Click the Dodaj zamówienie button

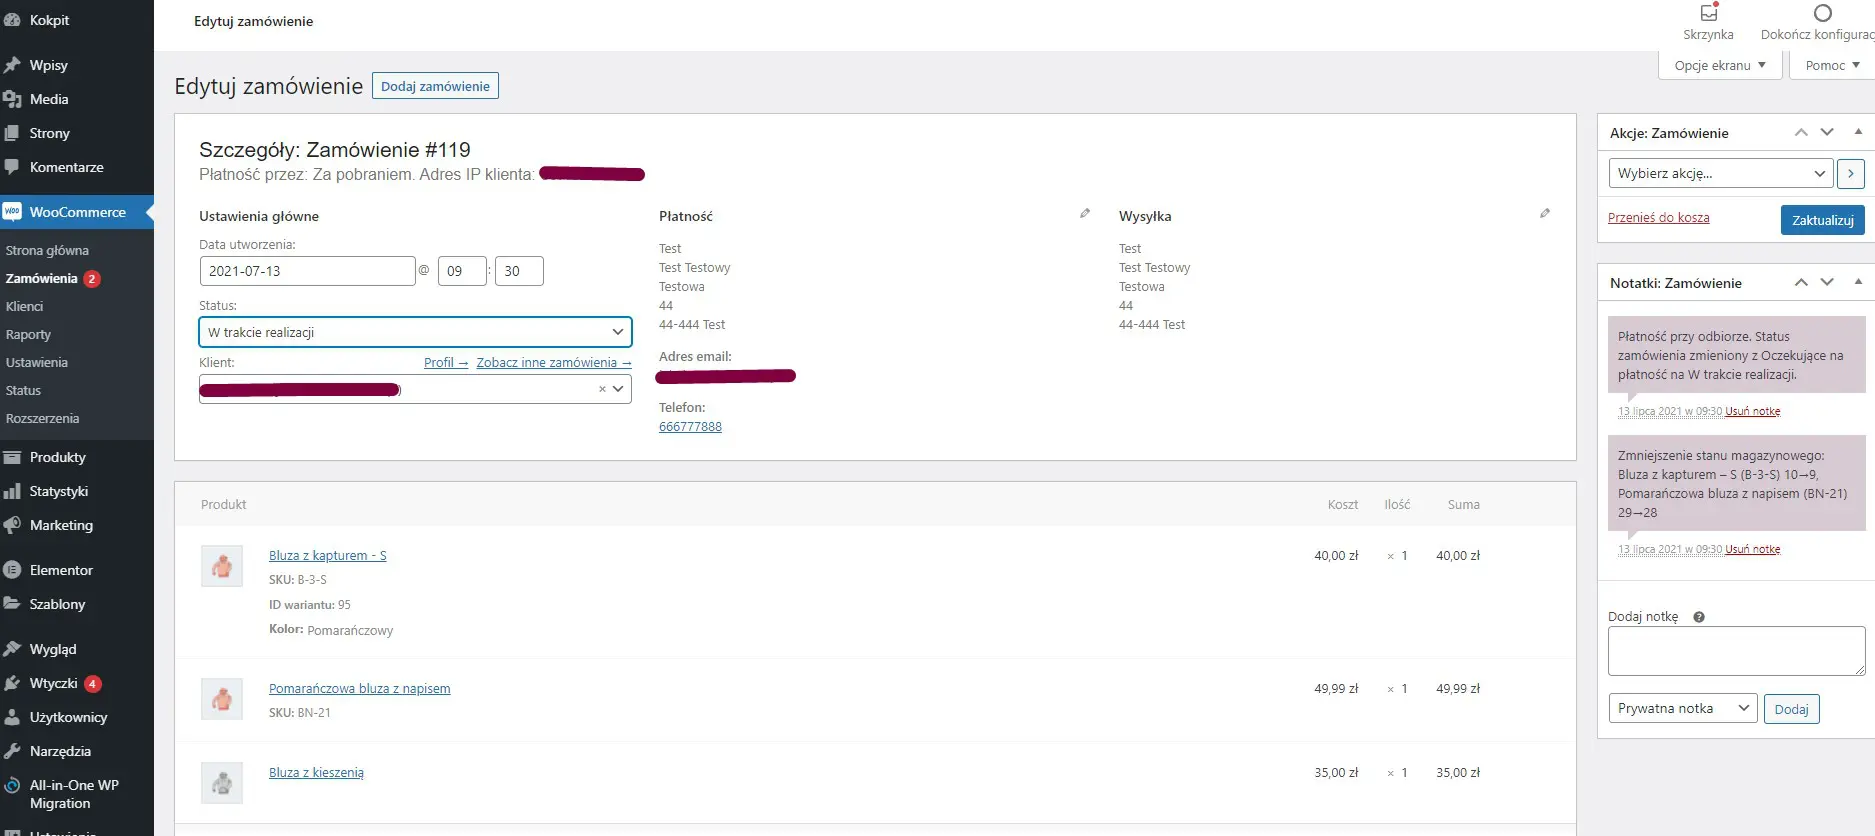435,86
